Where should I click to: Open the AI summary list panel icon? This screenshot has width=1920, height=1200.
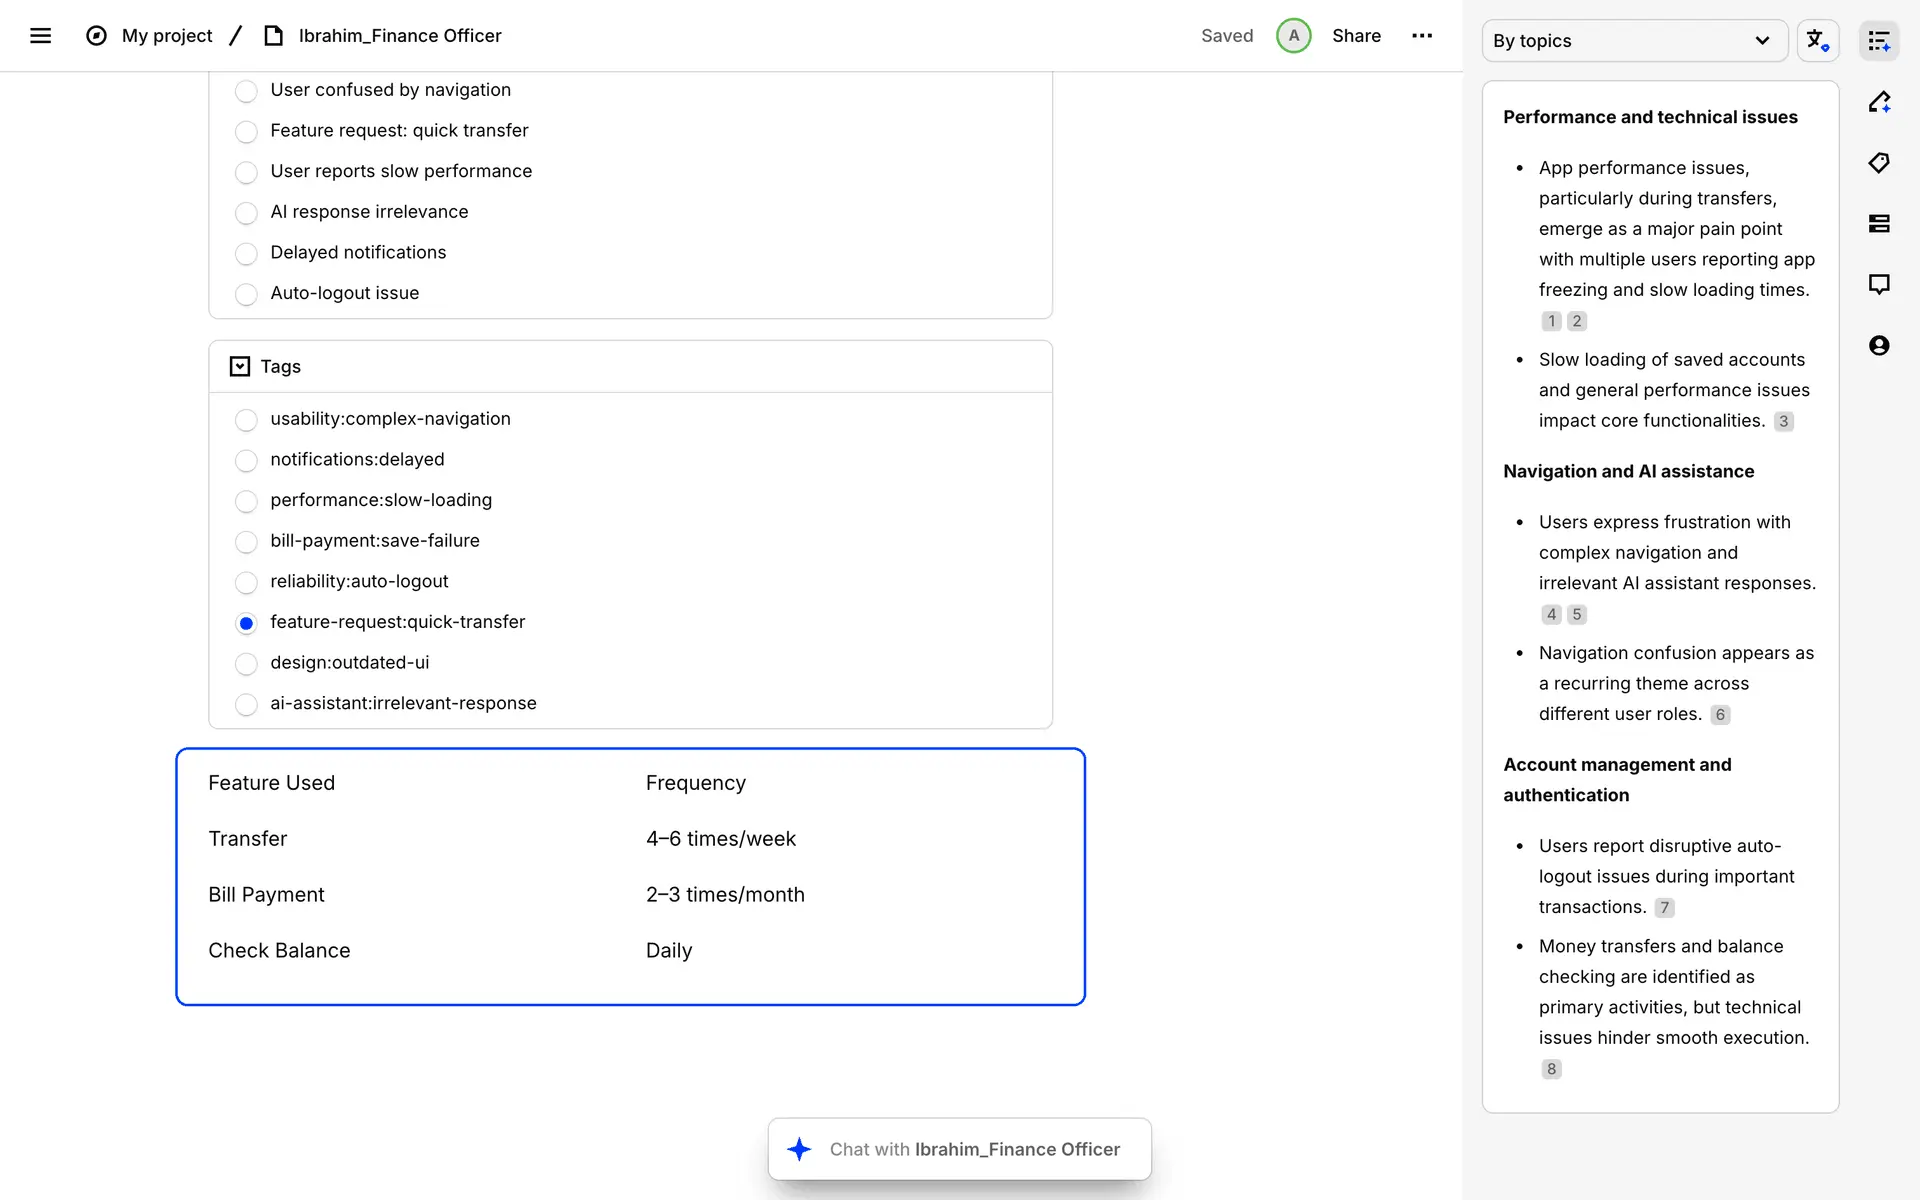pyautogui.click(x=1879, y=41)
